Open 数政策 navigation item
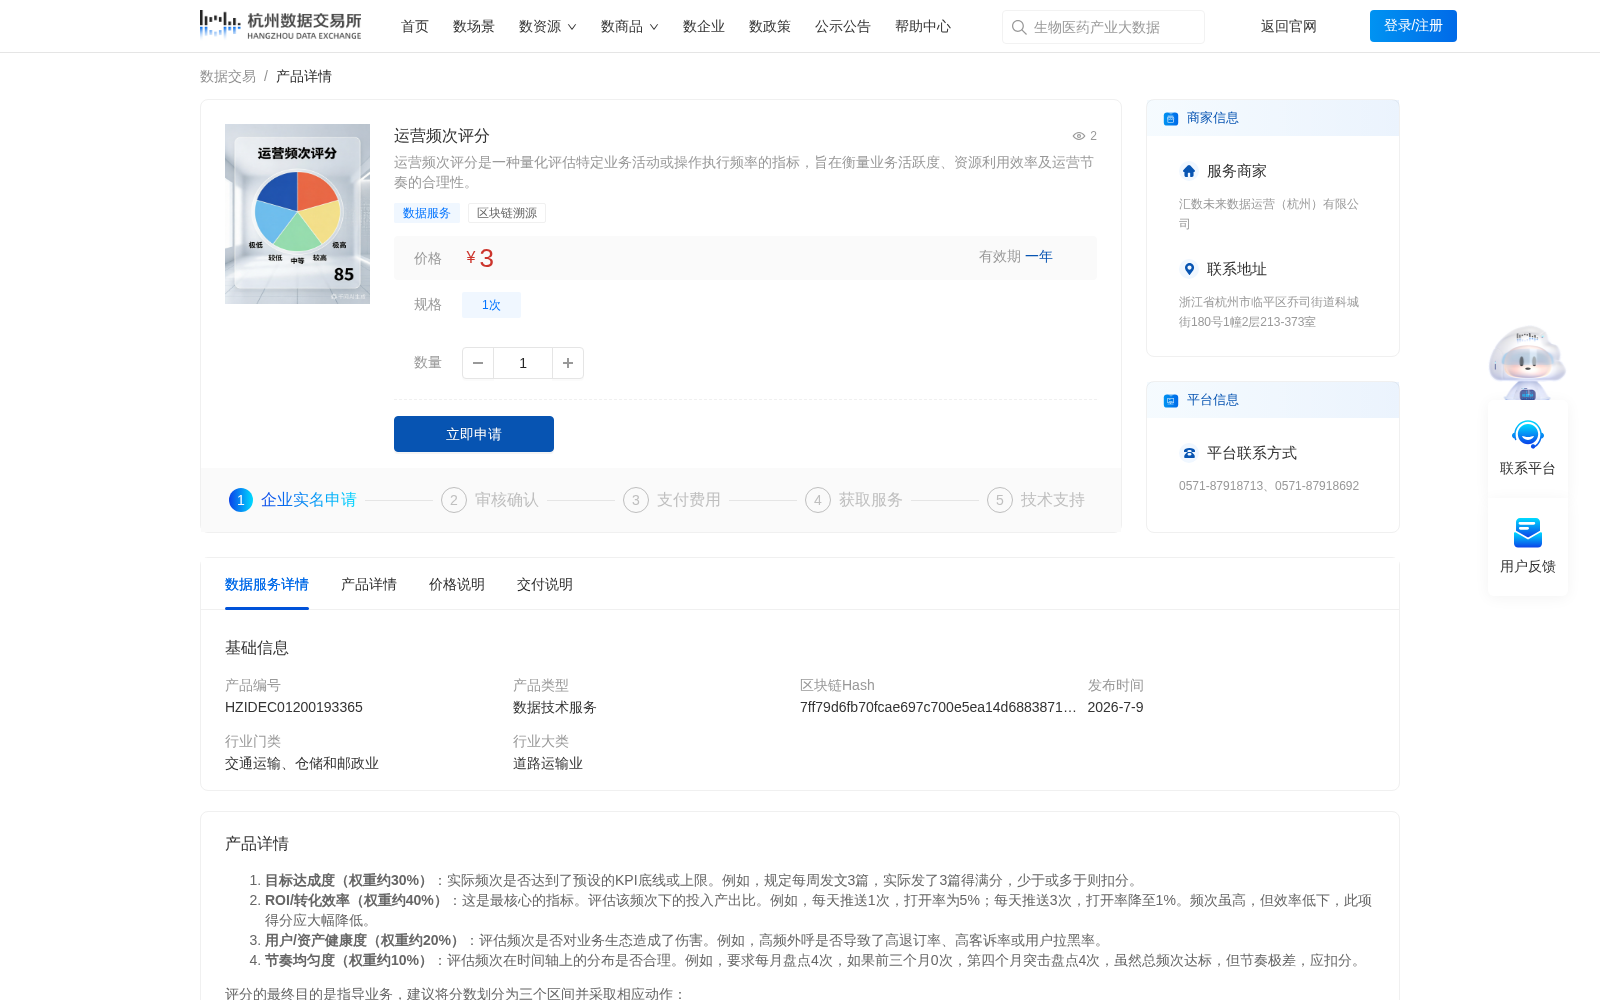The height and width of the screenshot is (1000, 1600). (x=770, y=26)
